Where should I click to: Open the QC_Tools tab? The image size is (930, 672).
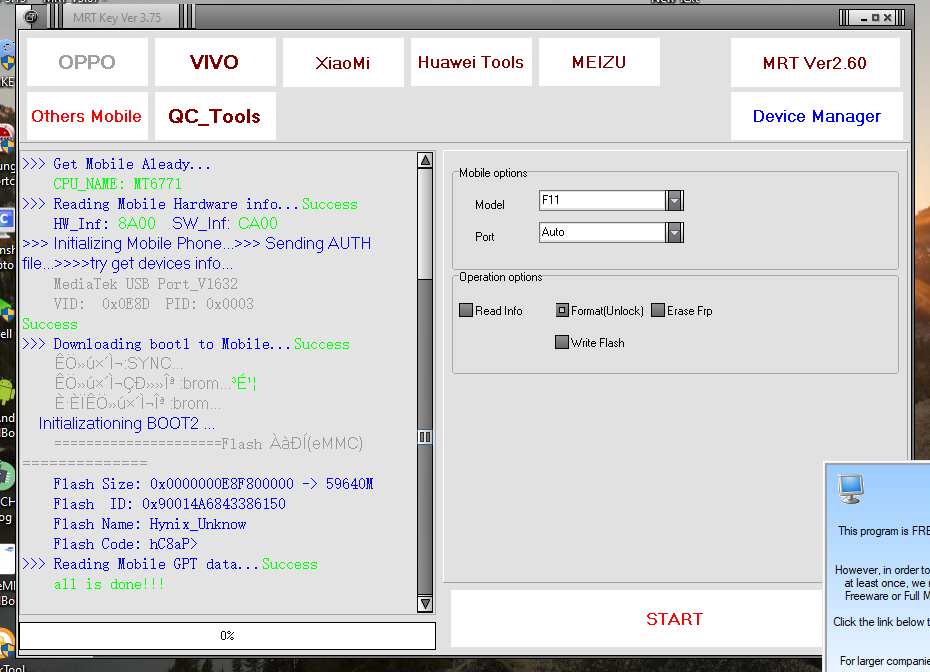[x=215, y=116]
